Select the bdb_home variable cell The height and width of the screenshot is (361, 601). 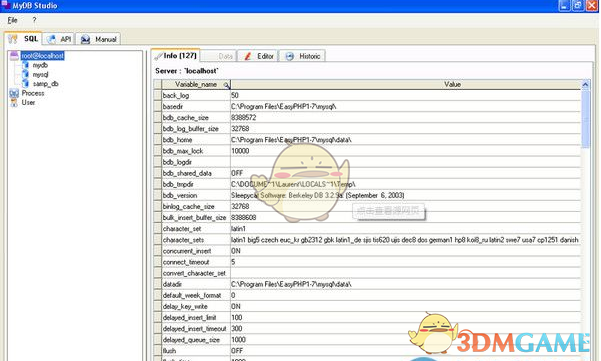196,140
